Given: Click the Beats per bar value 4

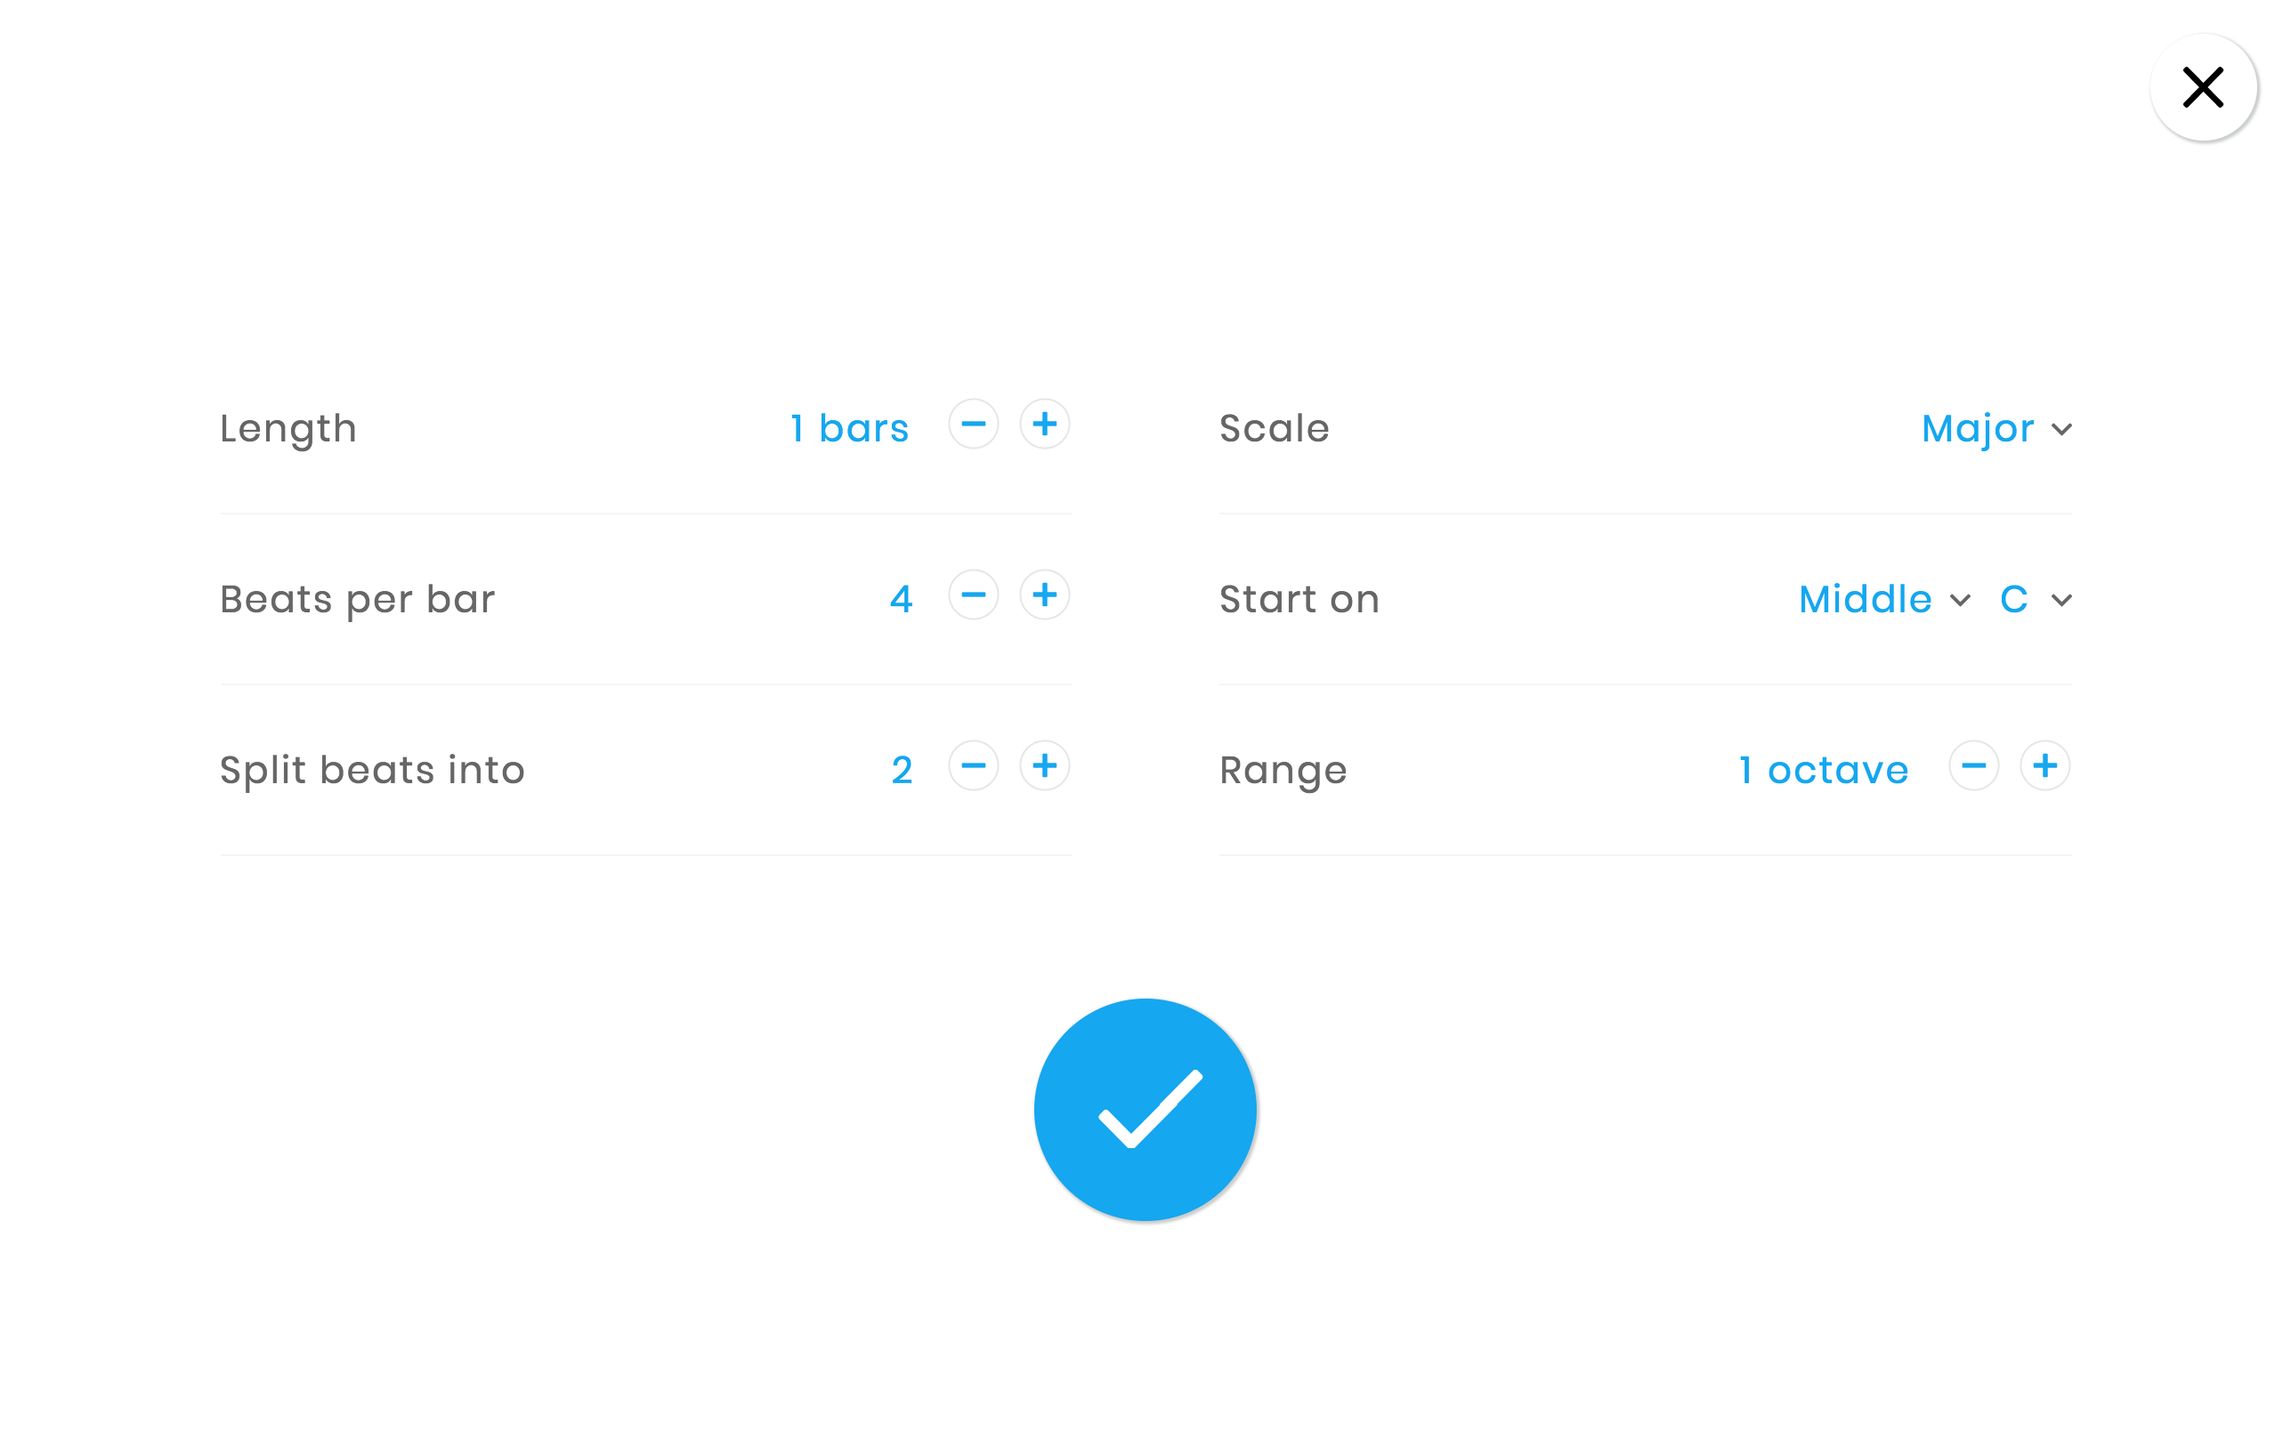Looking at the screenshot, I should point(901,600).
